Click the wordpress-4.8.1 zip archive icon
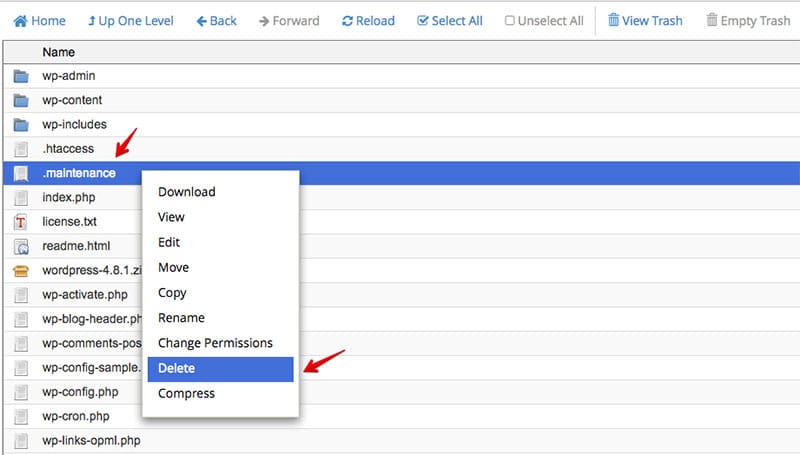This screenshot has width=800, height=455. tap(21, 270)
